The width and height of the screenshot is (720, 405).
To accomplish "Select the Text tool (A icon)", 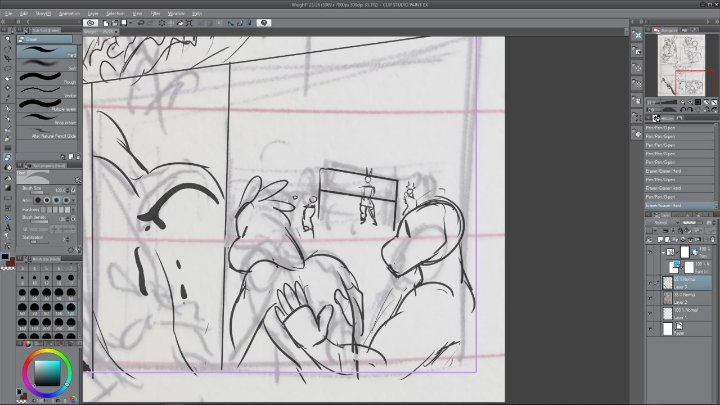I will [x=8, y=228].
